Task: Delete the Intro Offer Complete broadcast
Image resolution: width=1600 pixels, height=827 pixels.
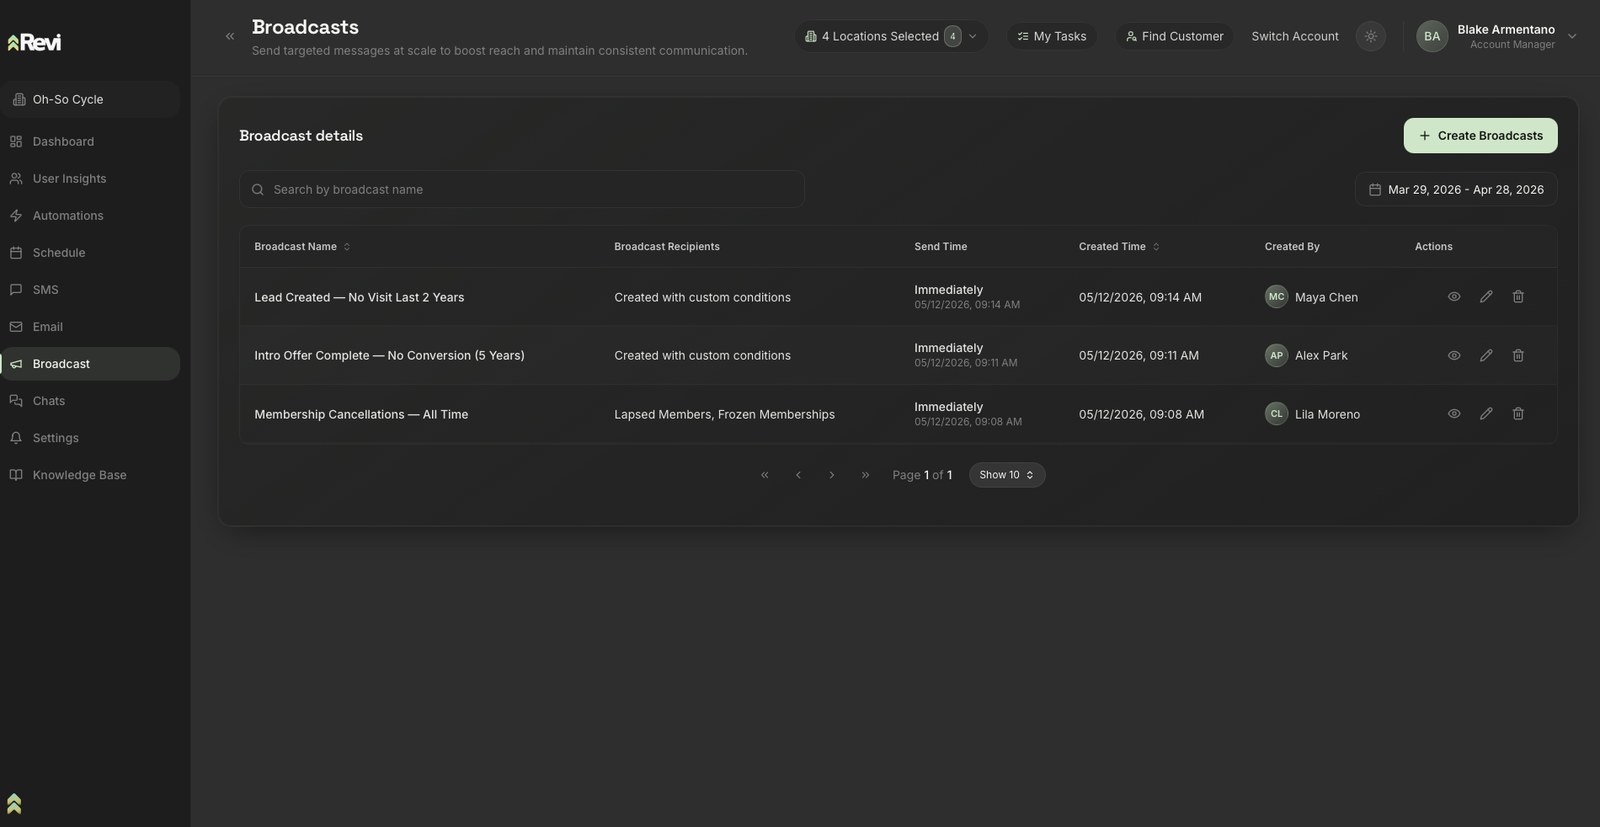Action: pyautogui.click(x=1518, y=355)
